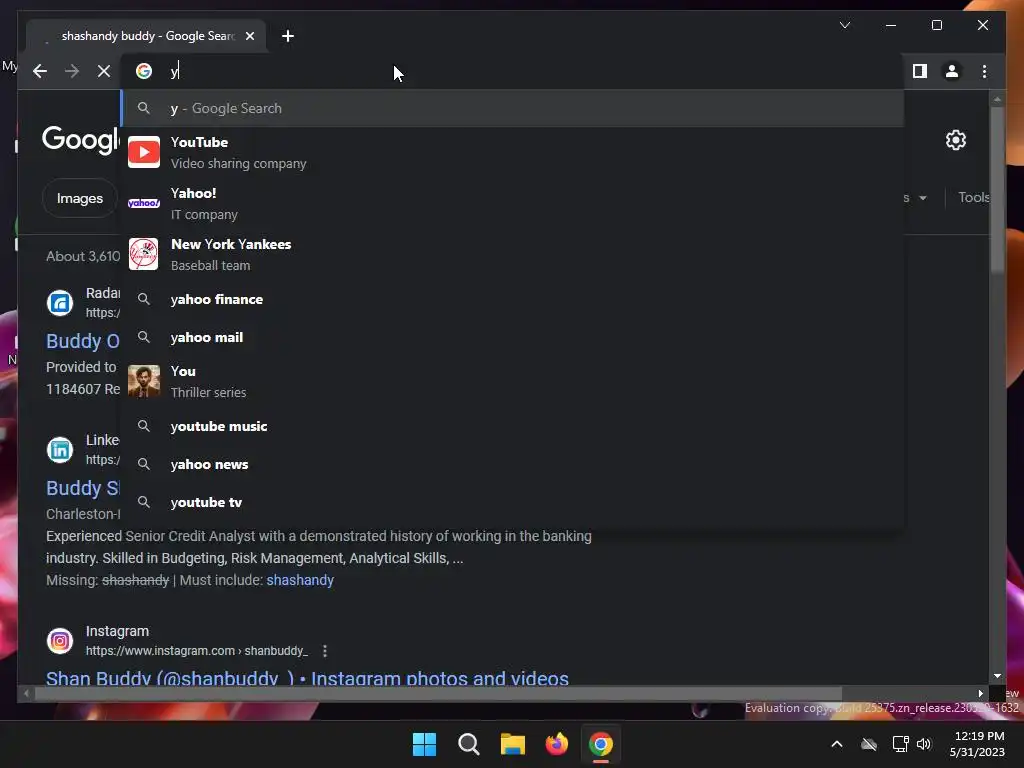Open the 'Buddy S' LinkedIn result link
Image resolution: width=1024 pixels, height=768 pixels.
83,488
